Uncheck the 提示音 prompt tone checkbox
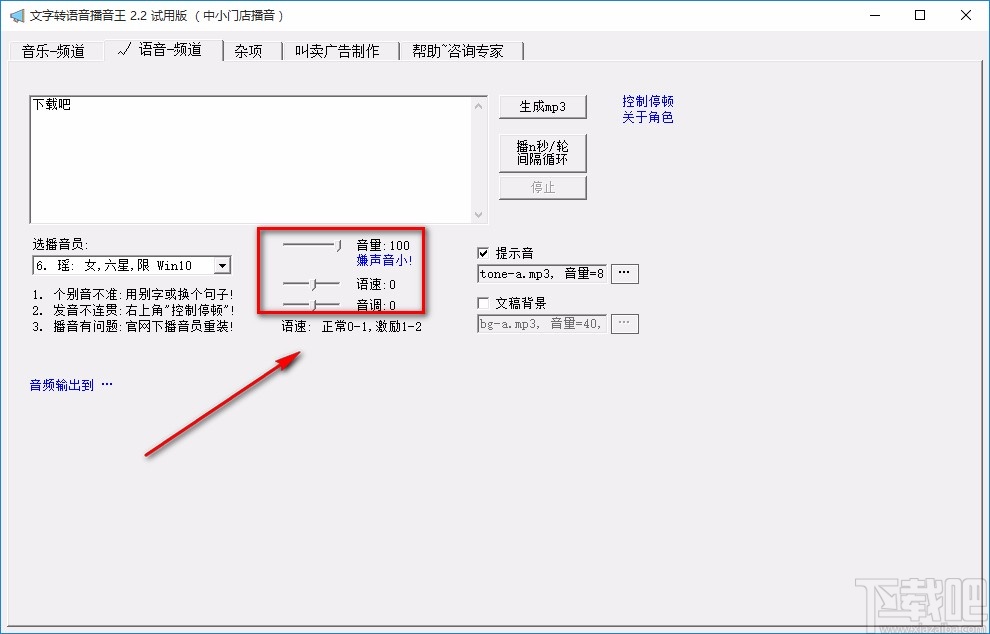Image resolution: width=990 pixels, height=634 pixels. (x=482, y=253)
